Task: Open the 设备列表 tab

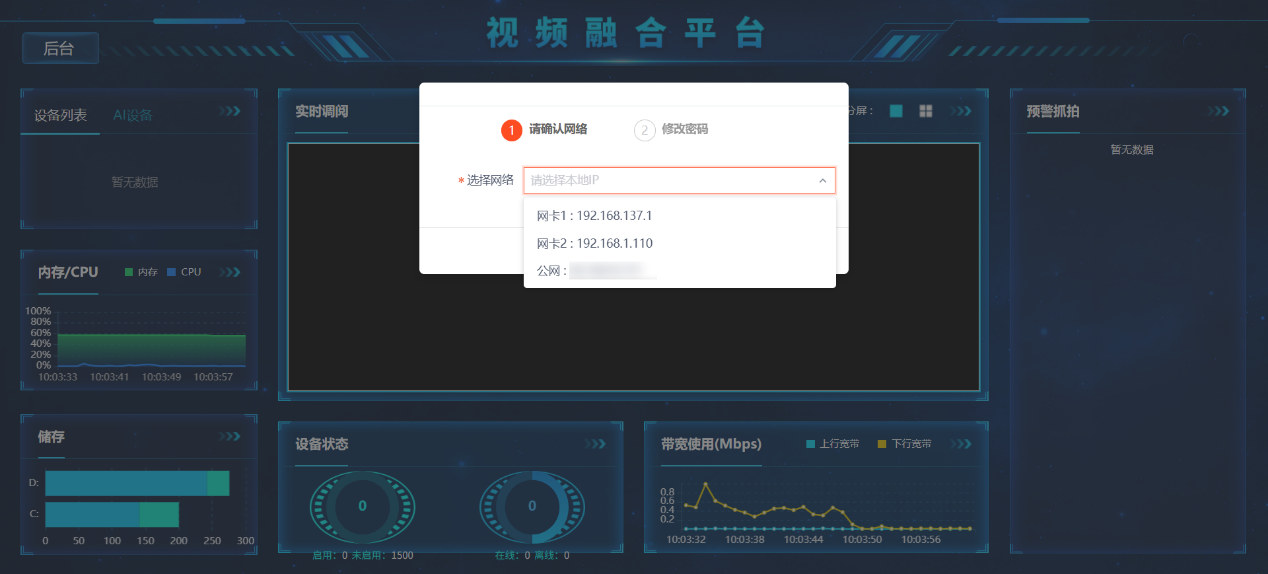Action: (60, 115)
